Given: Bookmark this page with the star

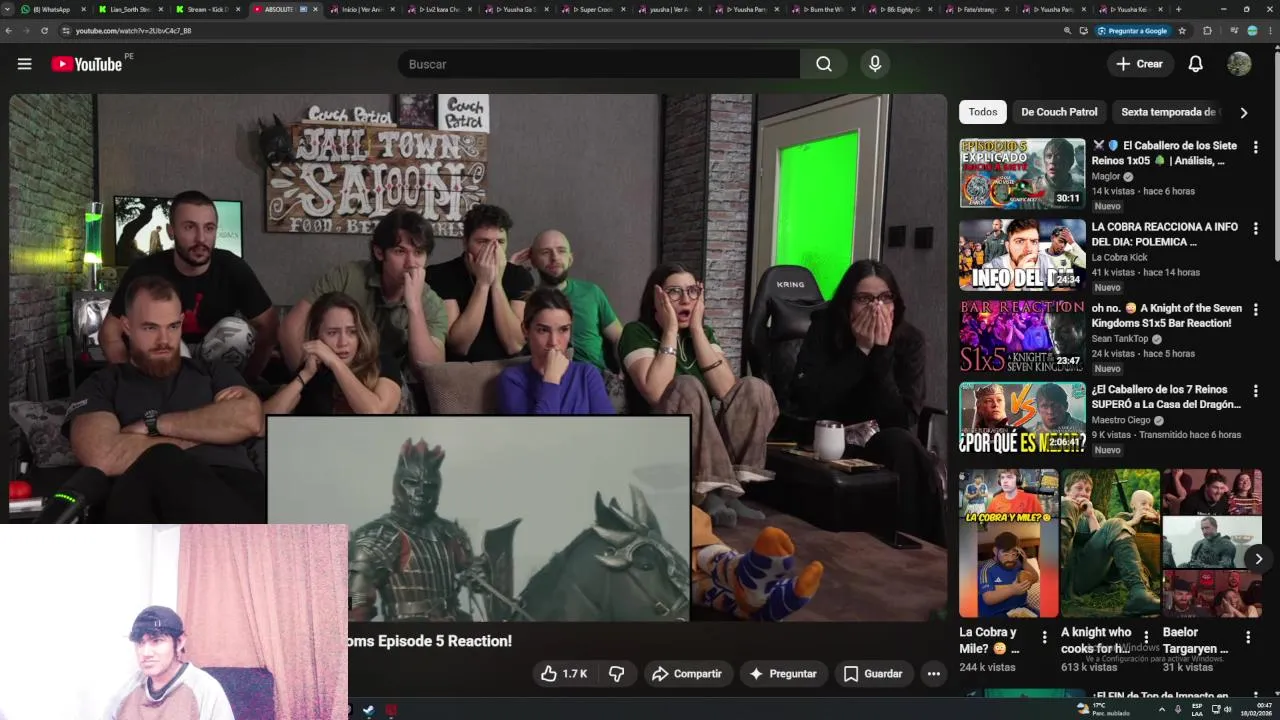Looking at the screenshot, I should click(x=1182, y=31).
